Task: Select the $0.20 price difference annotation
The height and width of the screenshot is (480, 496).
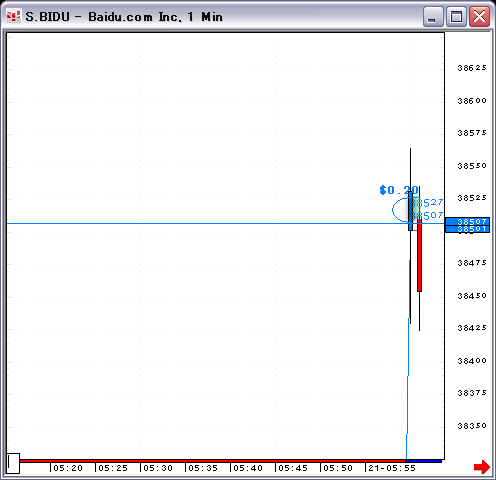Action: [x=399, y=190]
